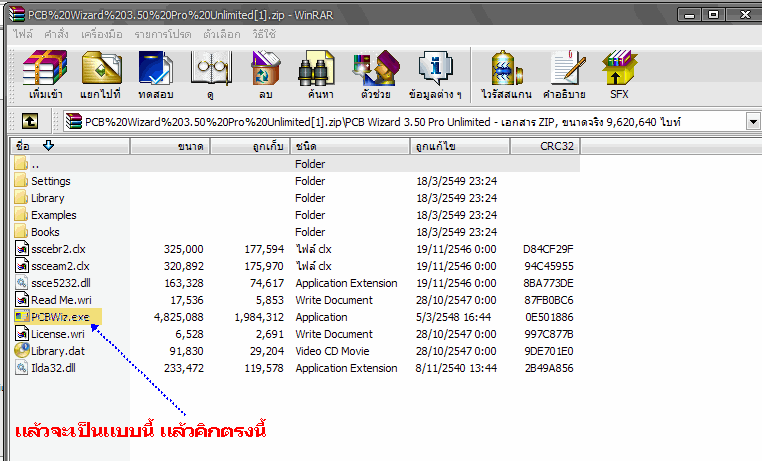Click the Examples folder icon
Viewport: 762px width, 461px height.
(x=21, y=215)
